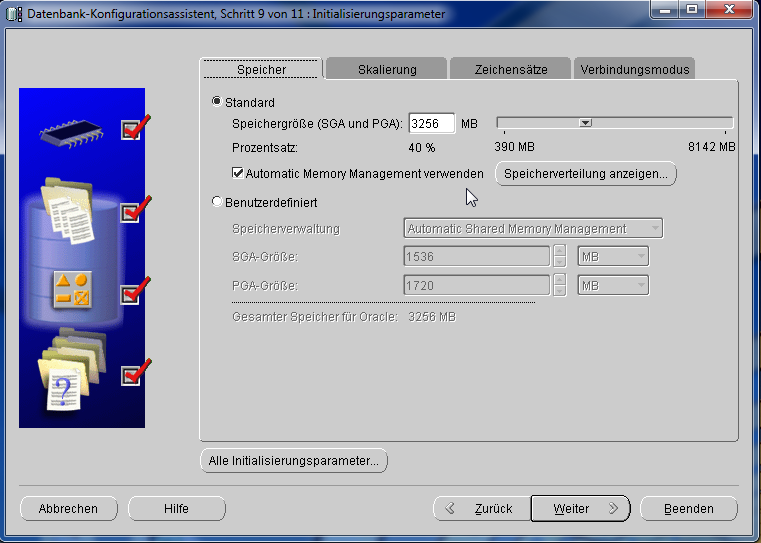This screenshot has height=543, width=761.
Task: Click the Java application icon in title bar
Action: (15, 14)
